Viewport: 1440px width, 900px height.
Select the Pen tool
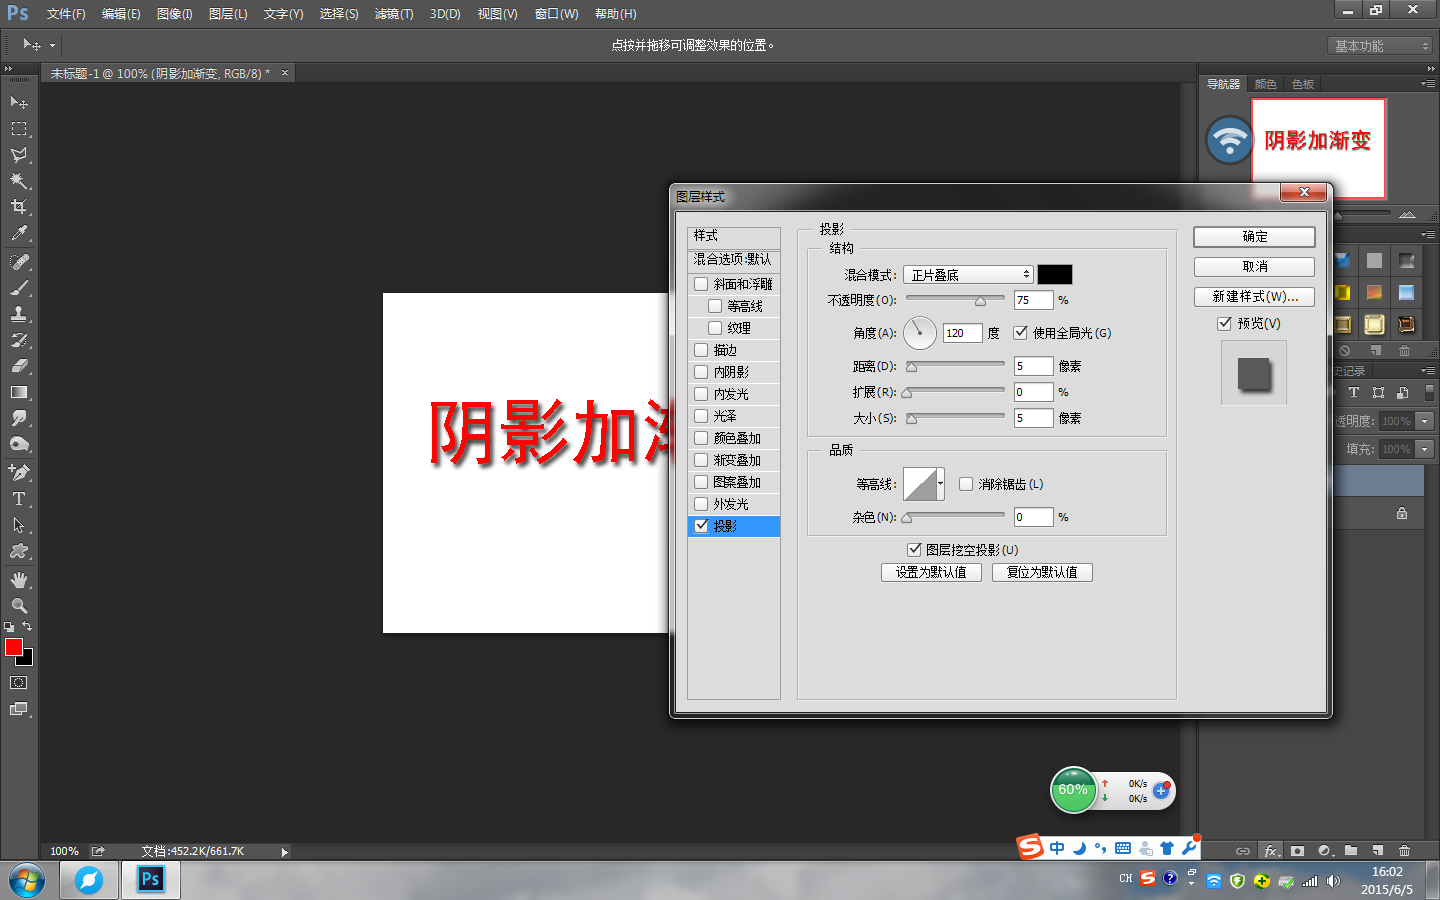[x=19, y=473]
